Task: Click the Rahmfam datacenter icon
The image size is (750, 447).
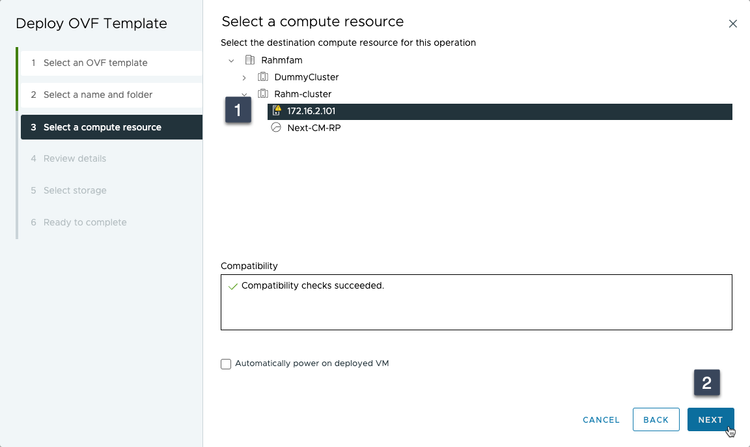Action: tap(249, 60)
